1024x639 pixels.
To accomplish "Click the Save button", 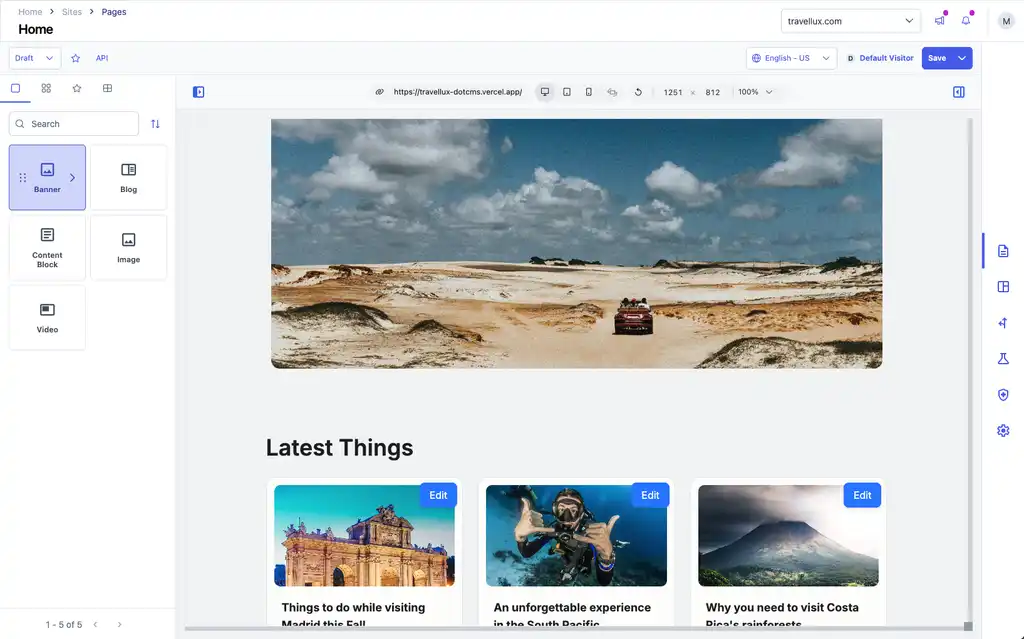I will click(x=936, y=58).
